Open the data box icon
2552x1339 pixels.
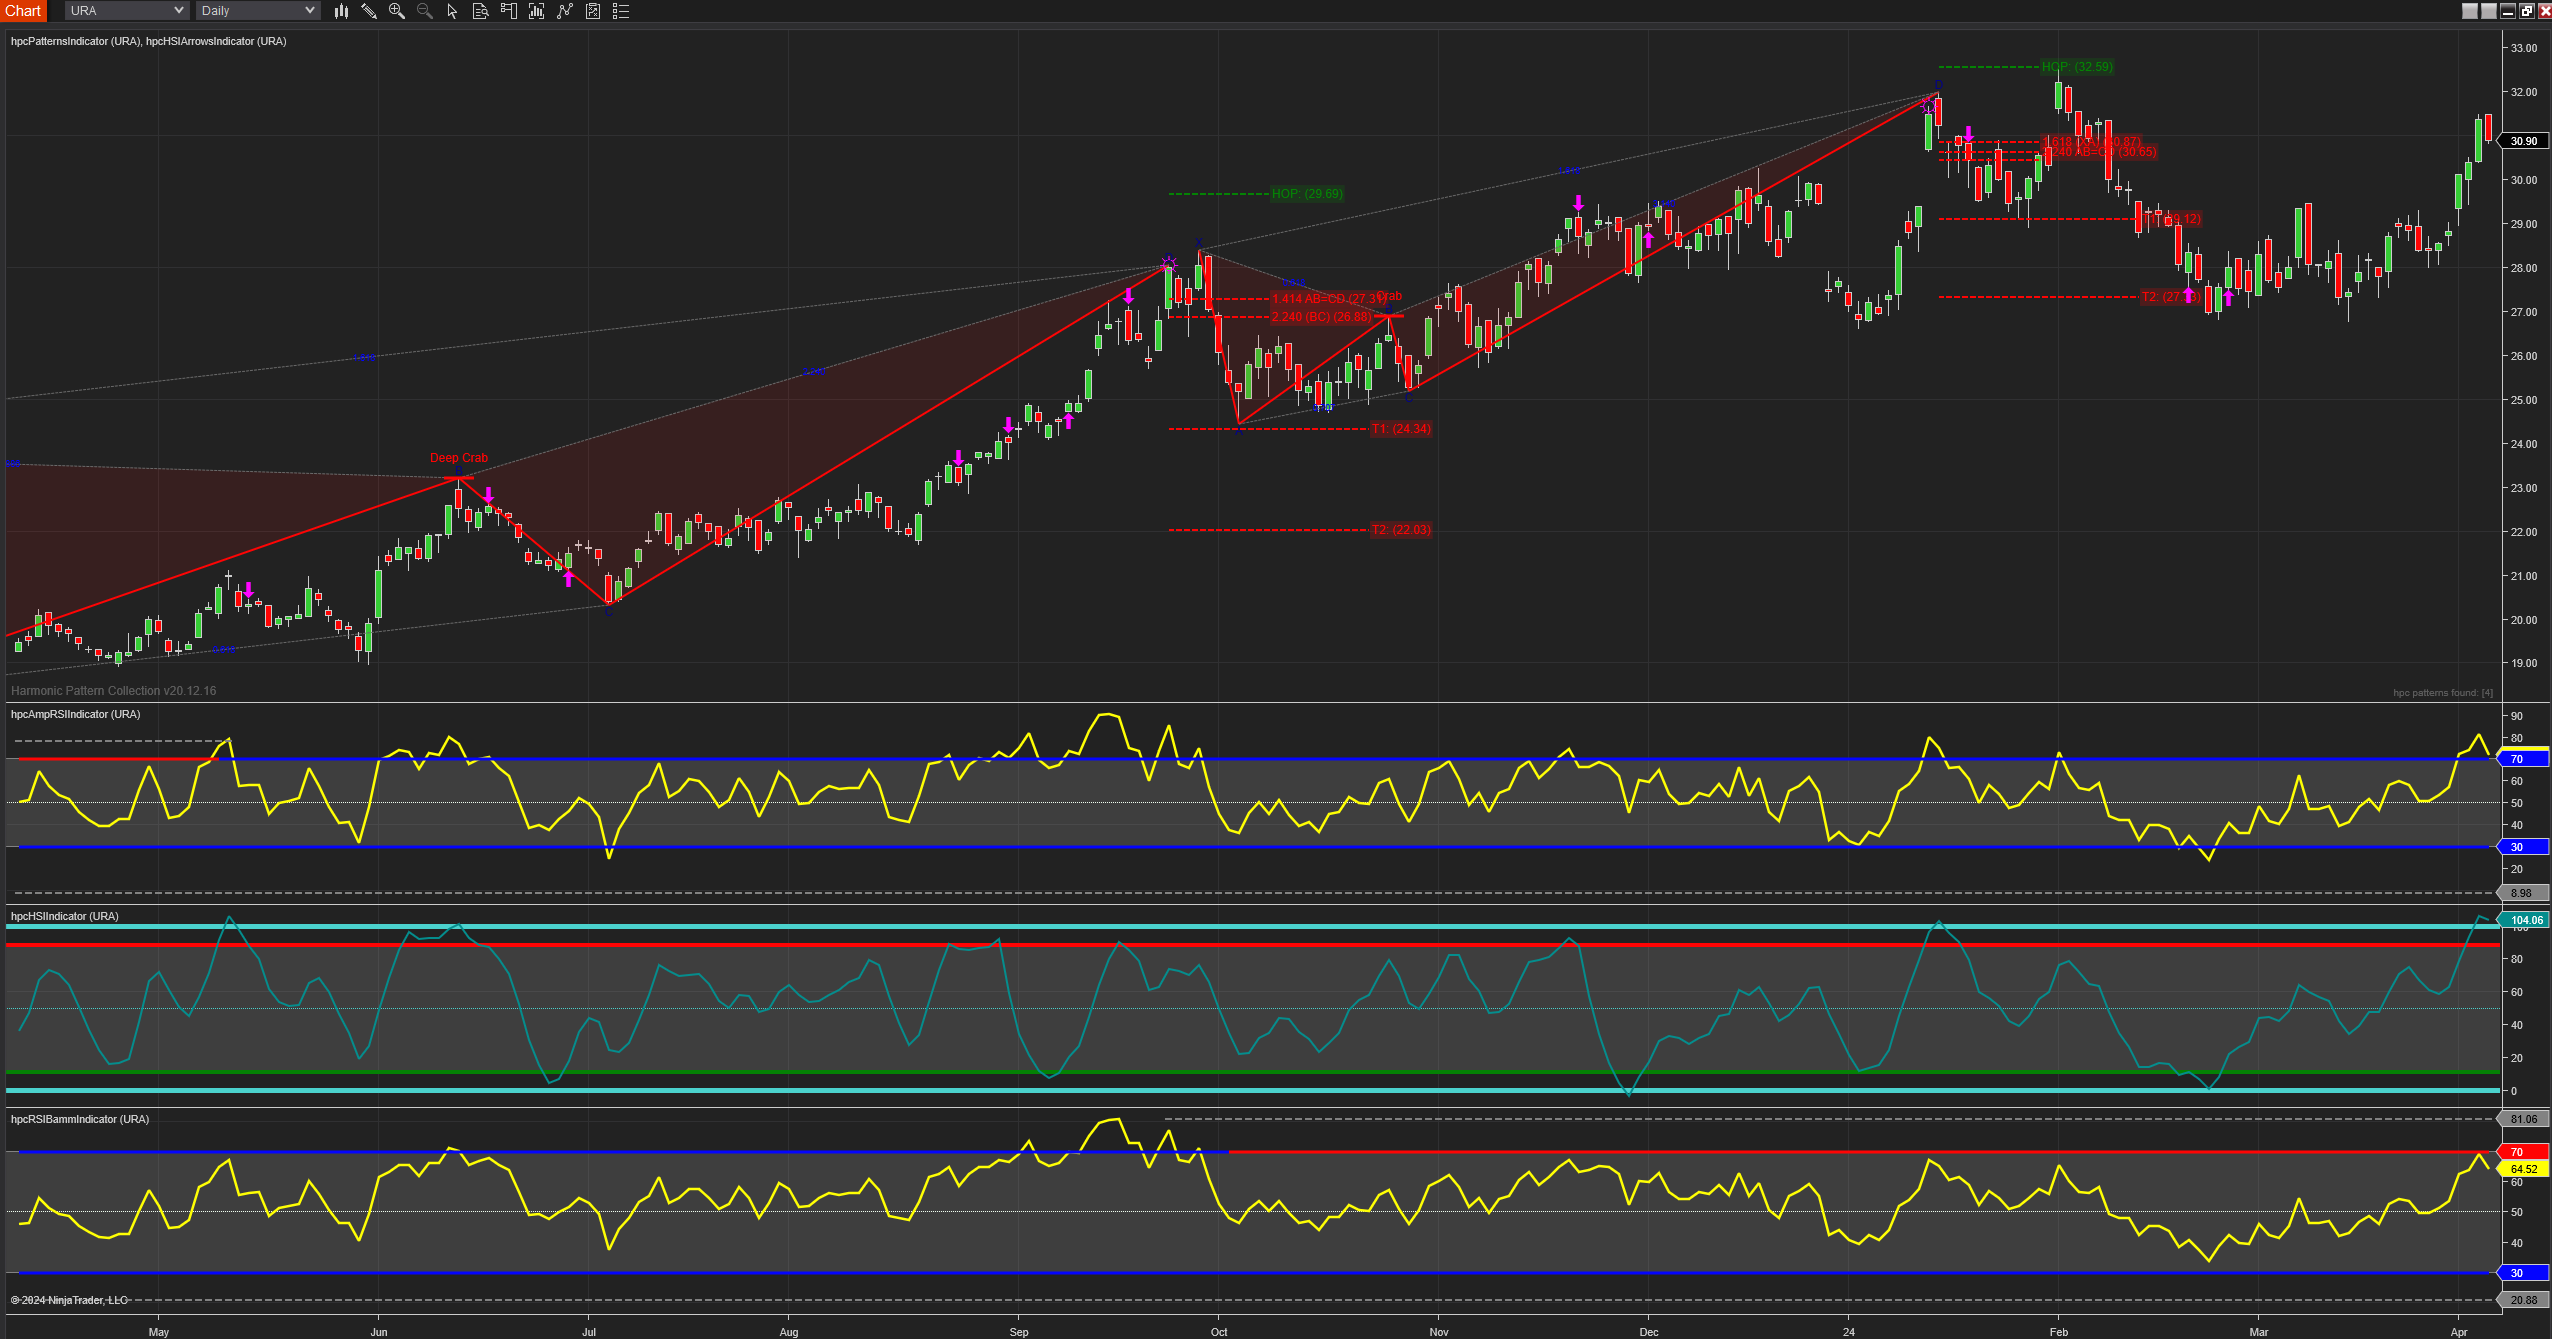(480, 11)
